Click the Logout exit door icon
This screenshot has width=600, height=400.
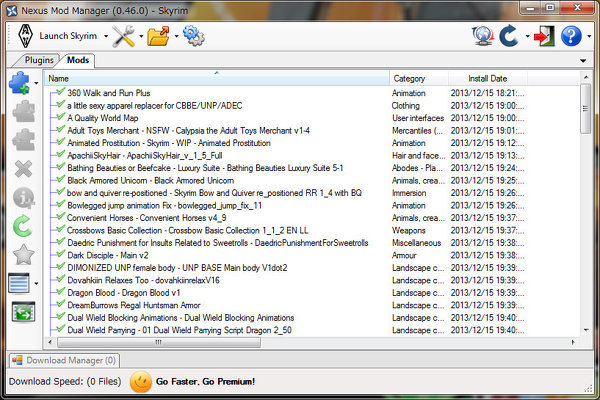tap(543, 36)
